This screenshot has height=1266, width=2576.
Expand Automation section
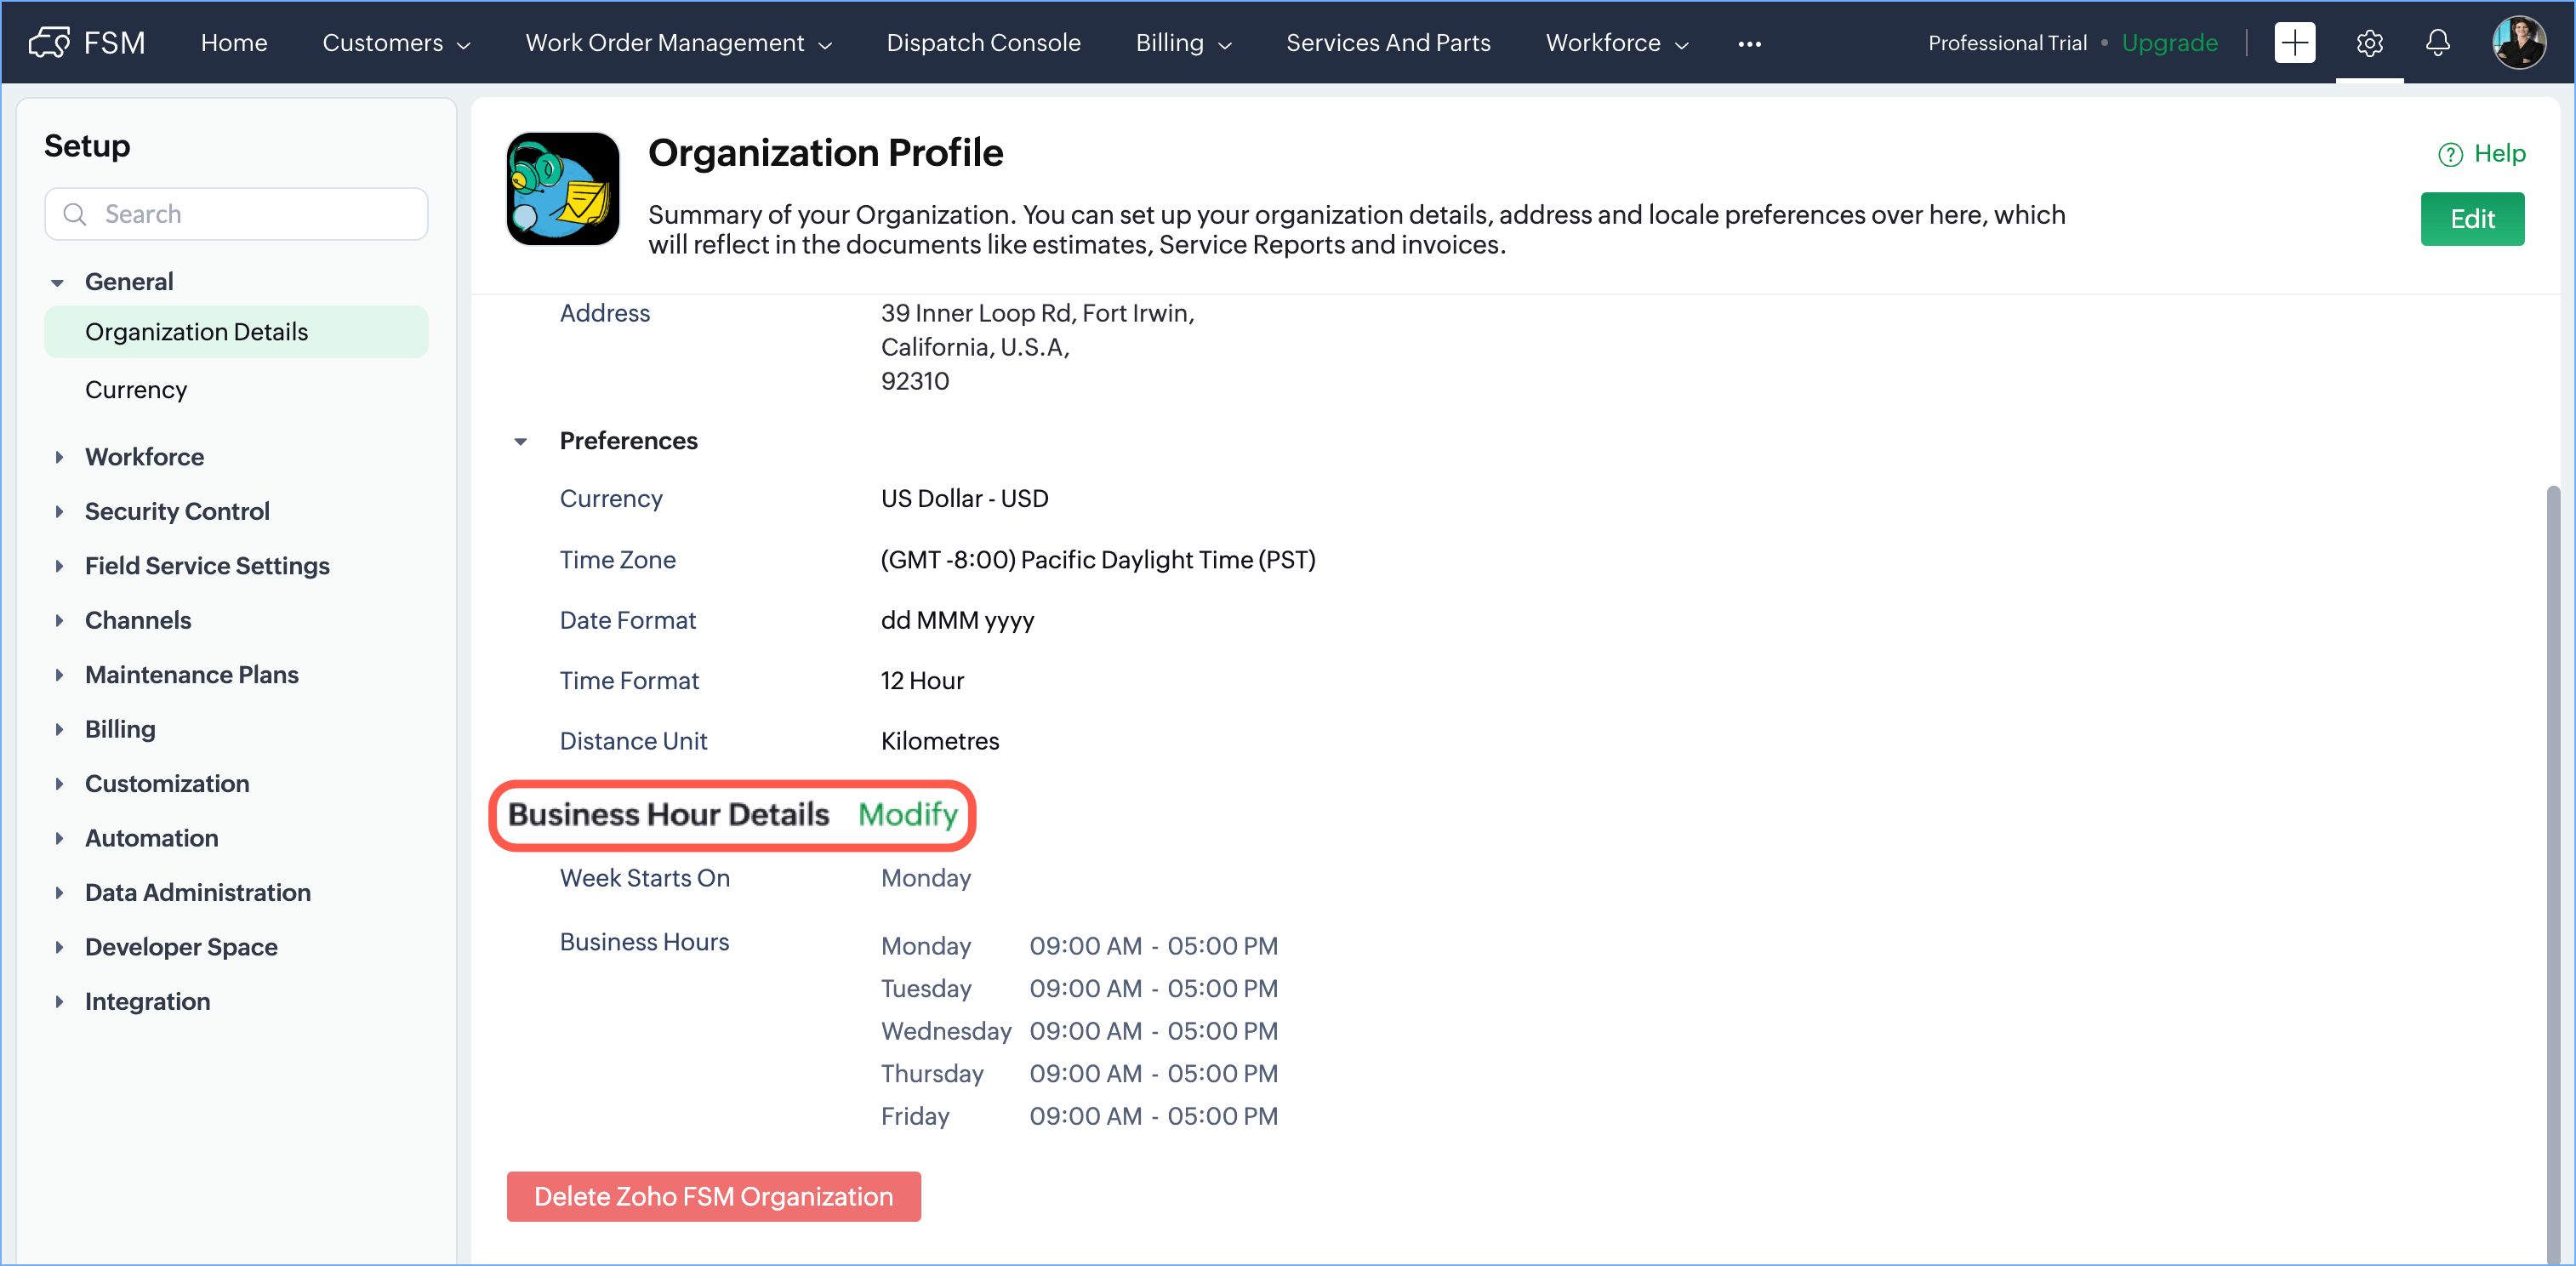[59, 838]
